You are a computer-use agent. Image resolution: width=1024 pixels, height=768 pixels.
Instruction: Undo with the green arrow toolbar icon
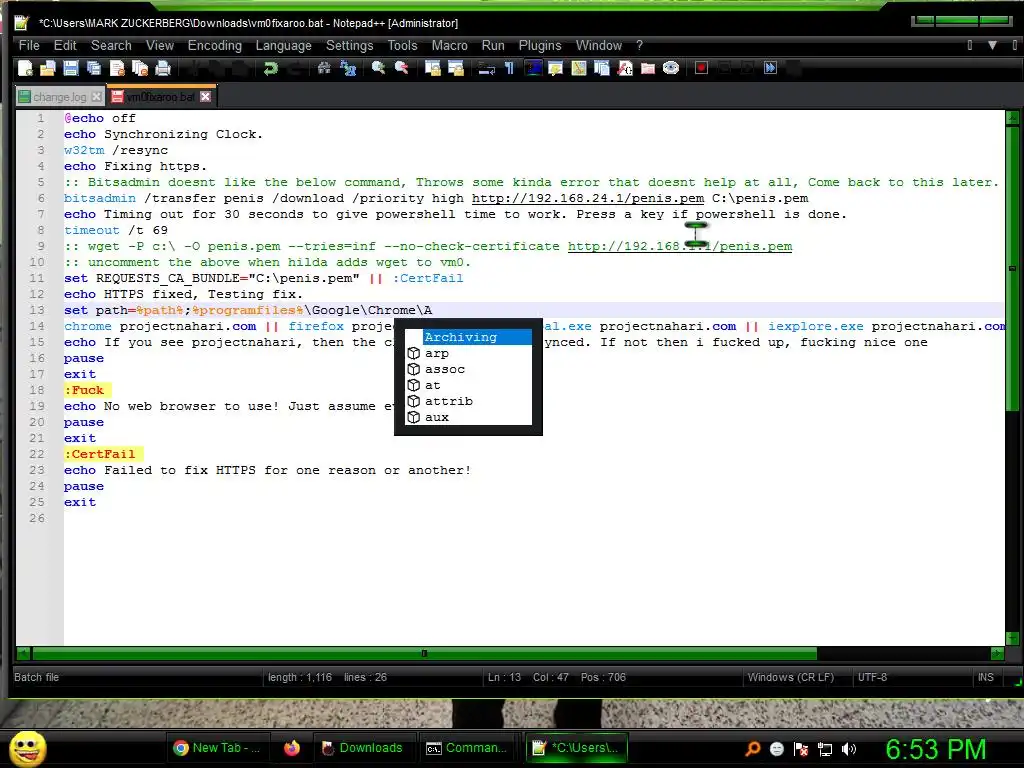270,68
